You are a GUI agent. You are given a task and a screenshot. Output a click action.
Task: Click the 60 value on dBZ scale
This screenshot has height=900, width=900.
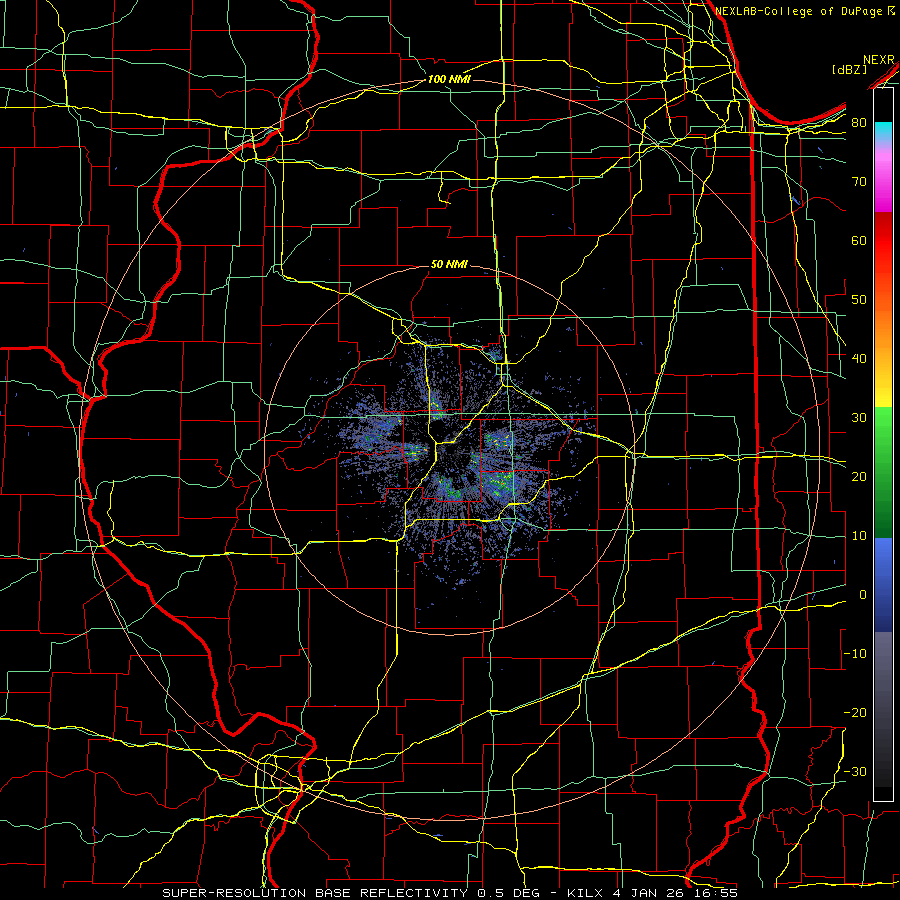859,240
